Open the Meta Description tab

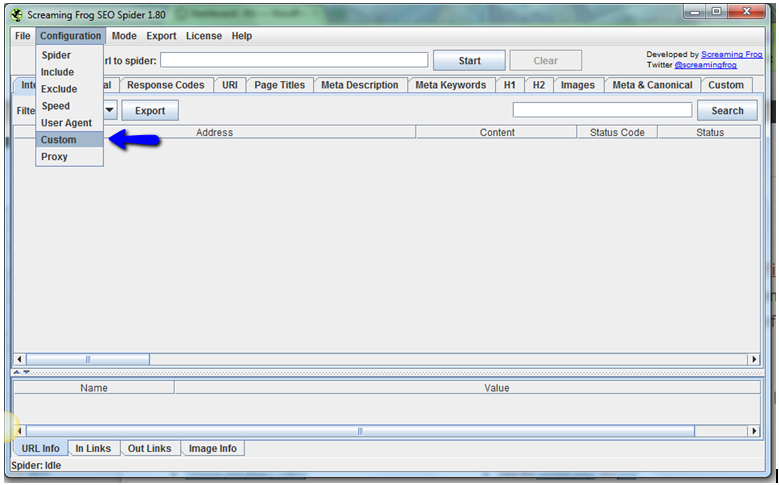359,85
